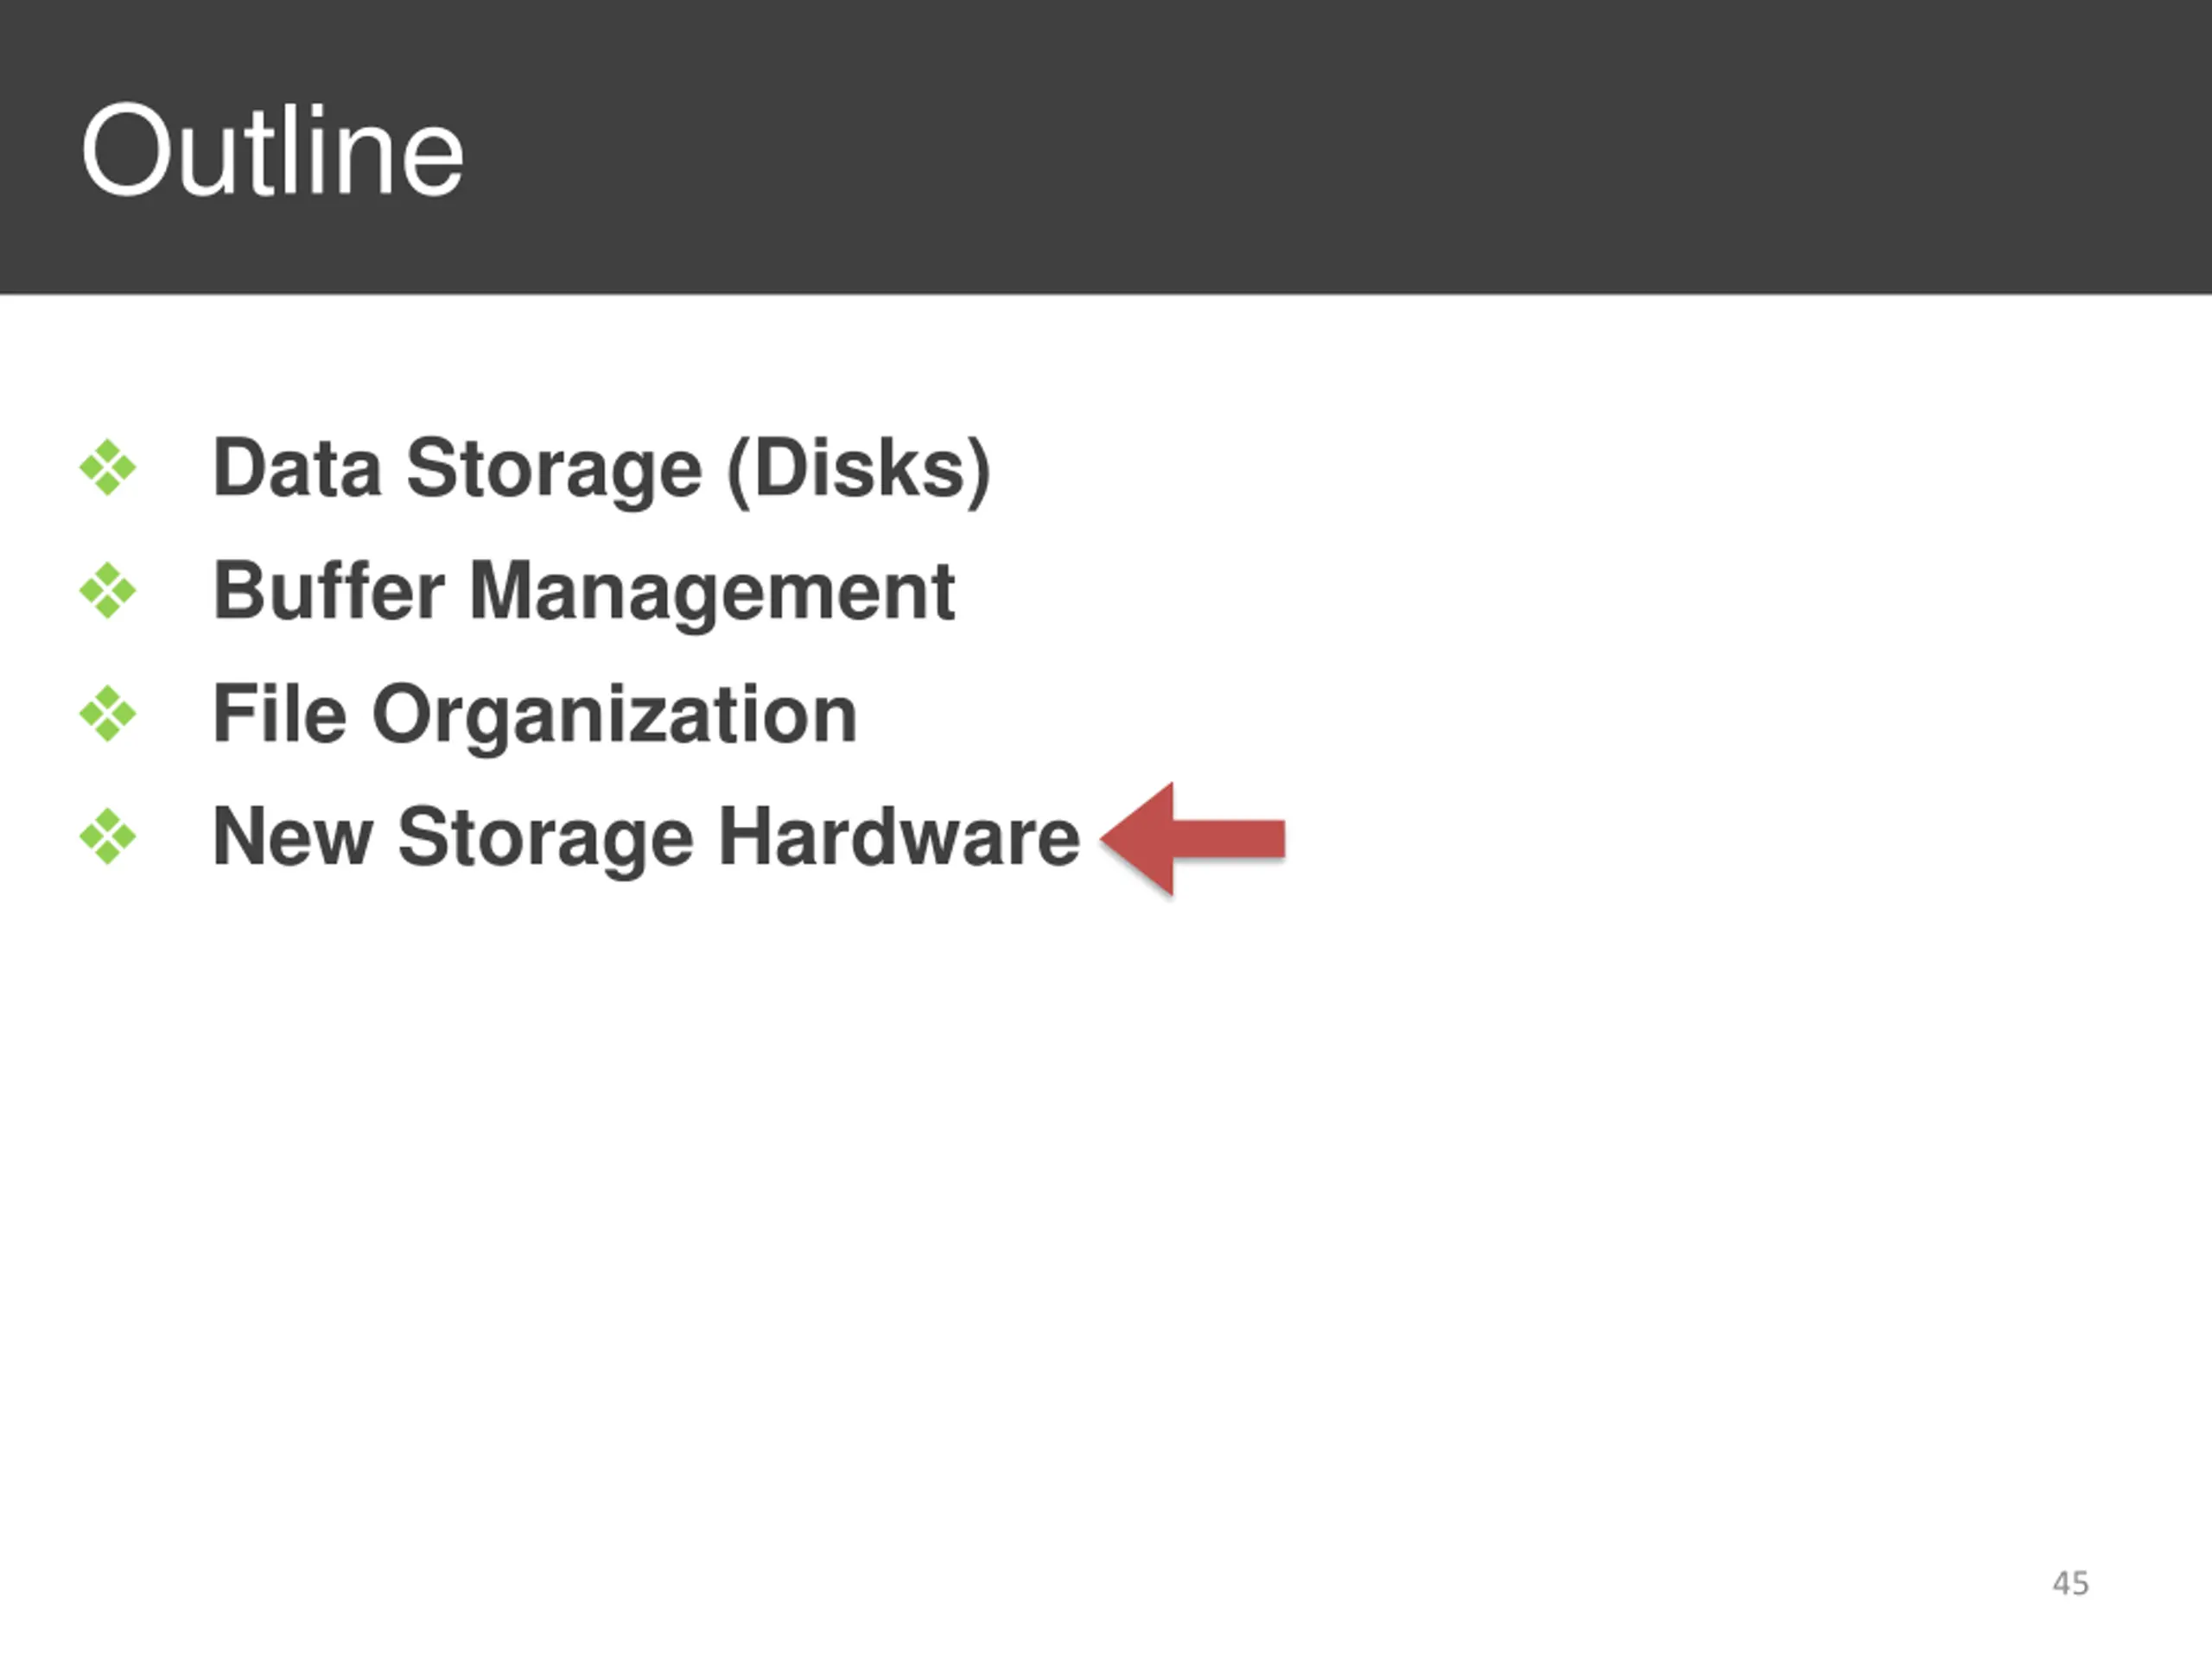Screen dimensions: 2212x1659
Task: Click the word New in fourth bullet
Action: coord(292,836)
